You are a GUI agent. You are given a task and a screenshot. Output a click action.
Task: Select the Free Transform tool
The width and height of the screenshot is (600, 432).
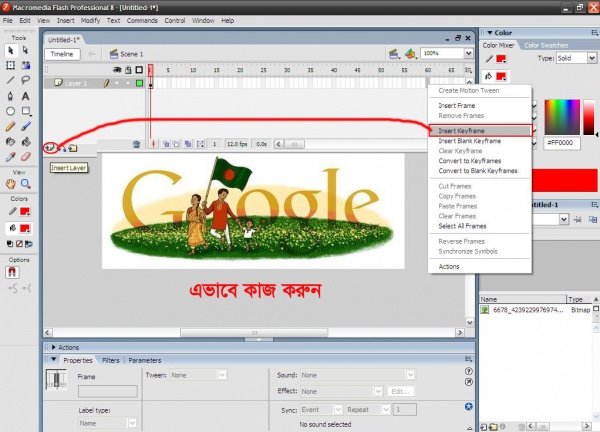[x=11, y=65]
